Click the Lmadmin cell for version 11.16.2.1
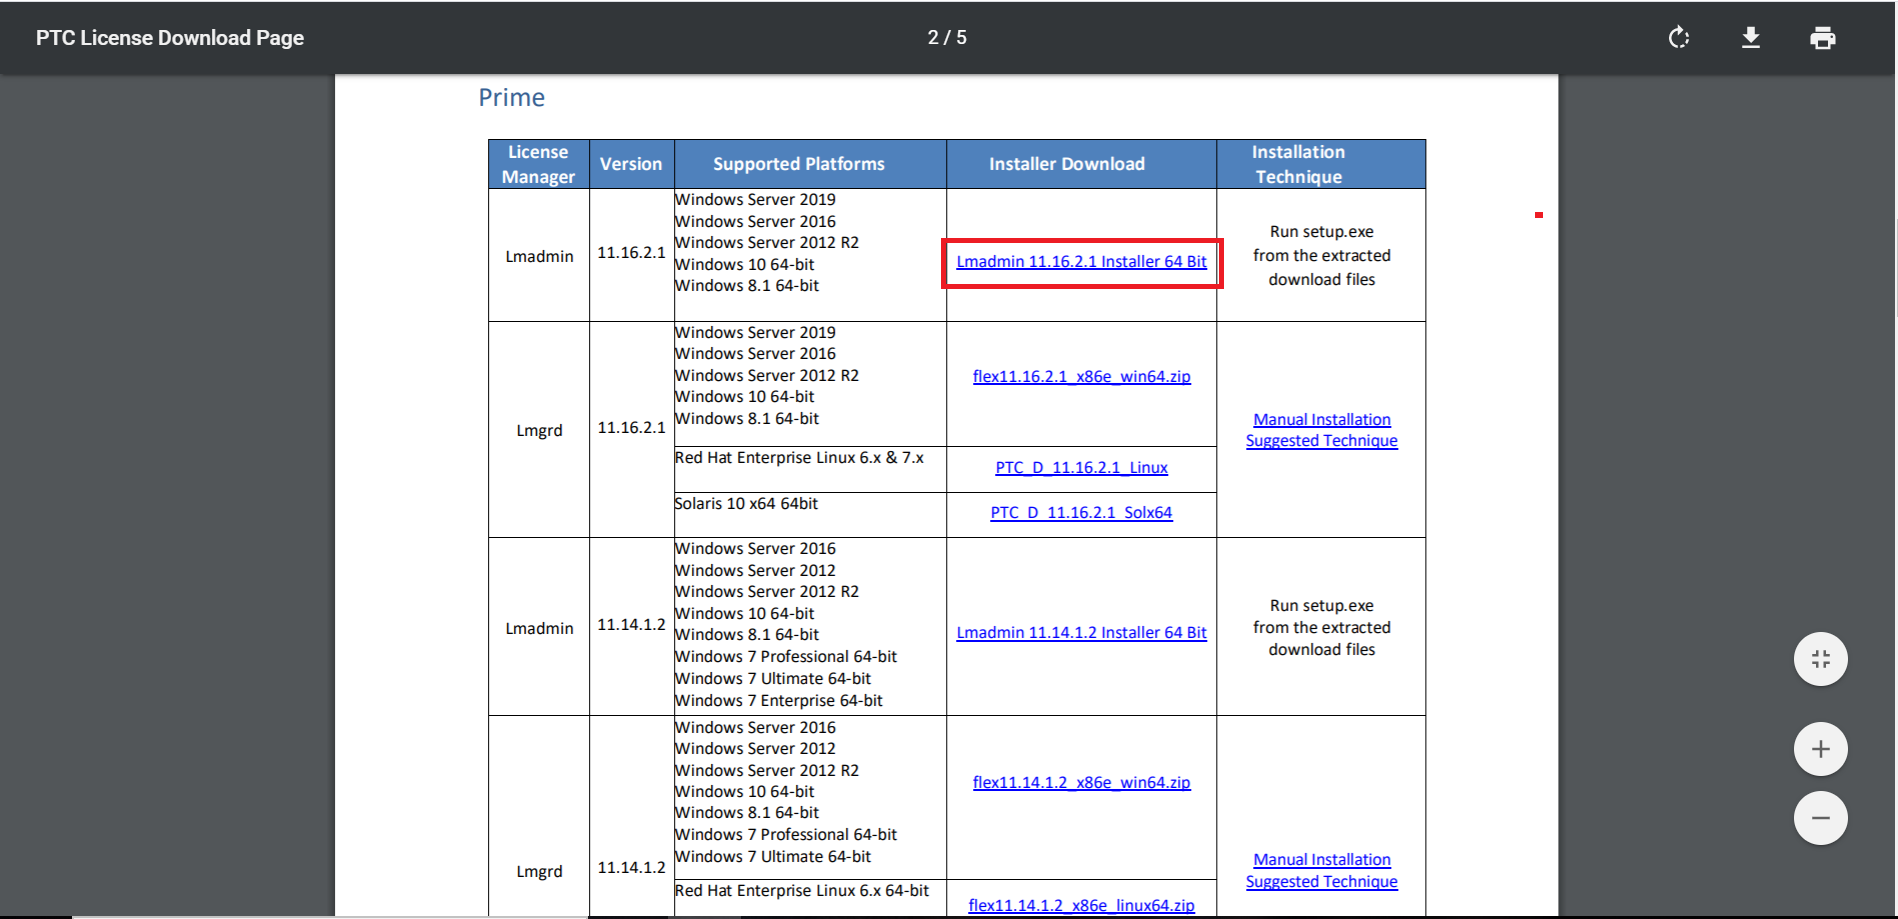1898x919 pixels. tap(539, 257)
